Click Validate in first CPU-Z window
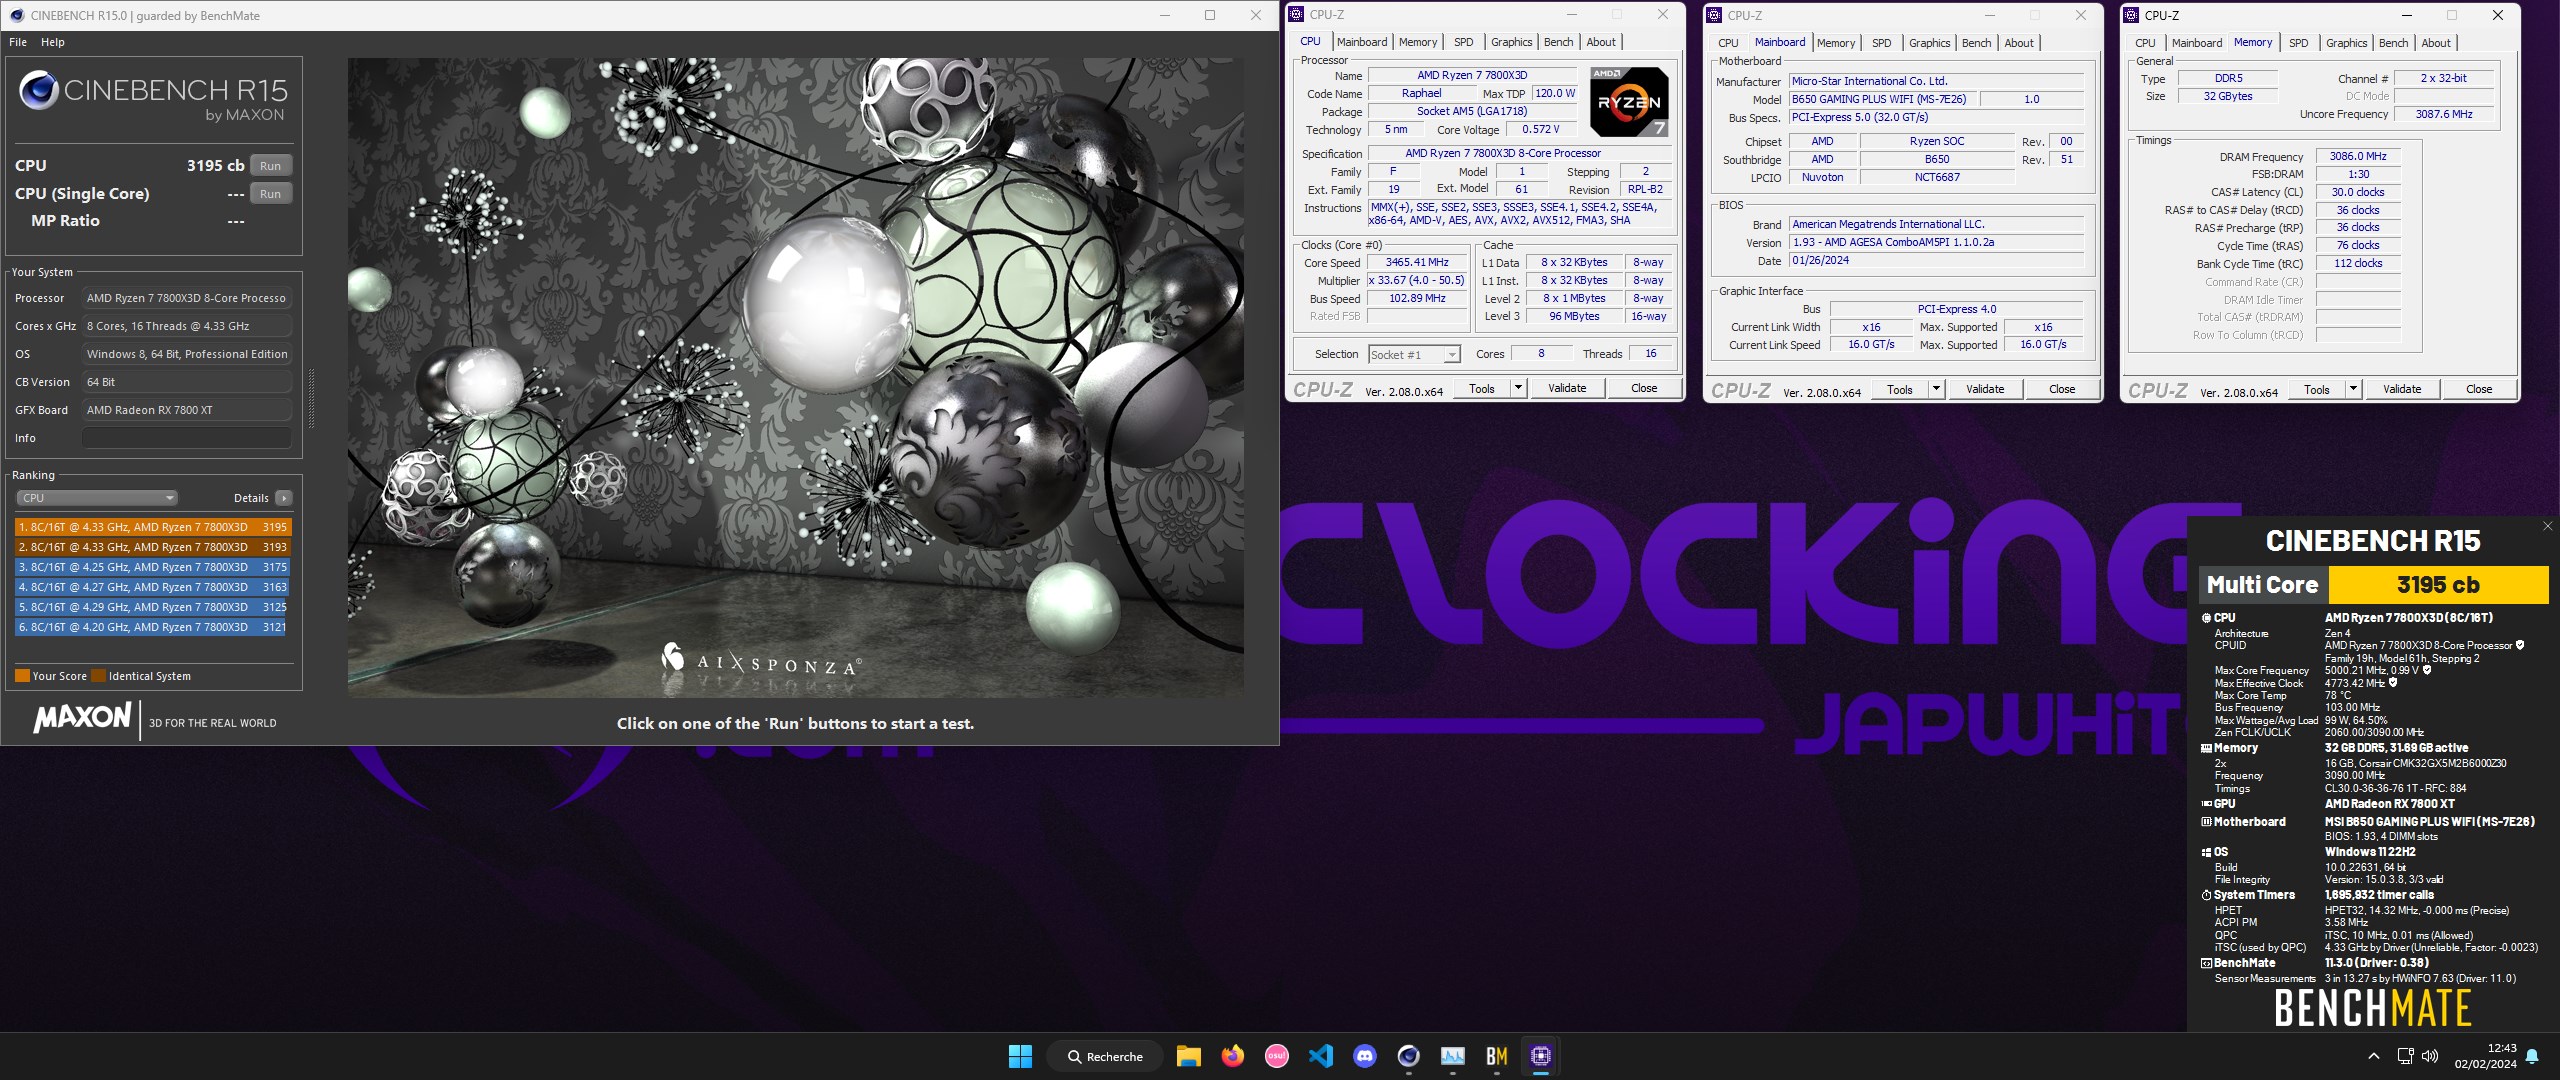The width and height of the screenshot is (2560, 1080). (x=1567, y=388)
